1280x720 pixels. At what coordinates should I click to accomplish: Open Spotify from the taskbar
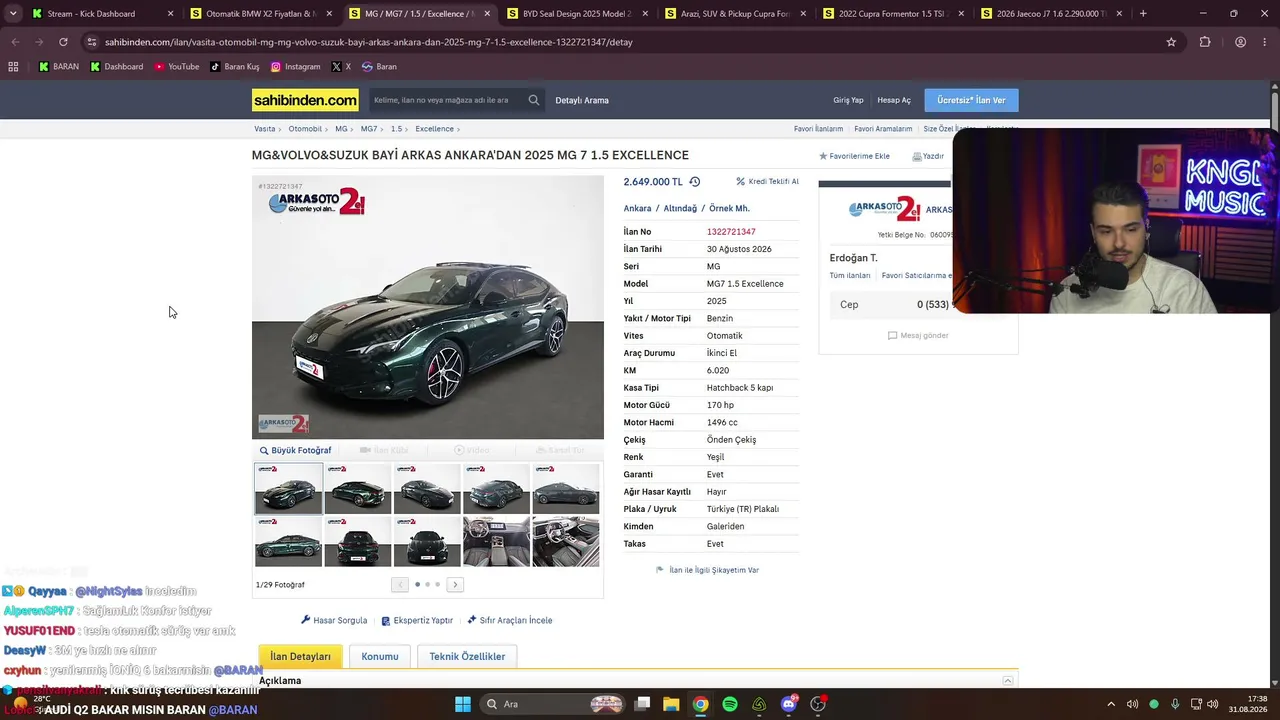click(x=730, y=704)
